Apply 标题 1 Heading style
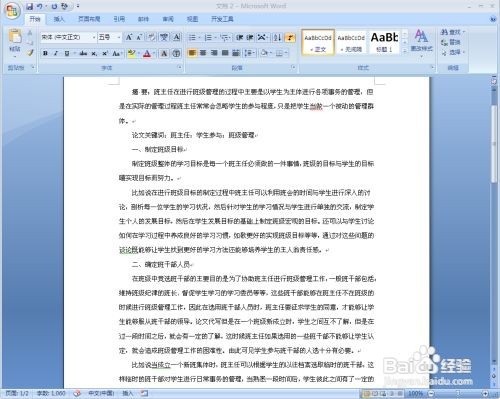The height and width of the screenshot is (399, 500). 384,42
